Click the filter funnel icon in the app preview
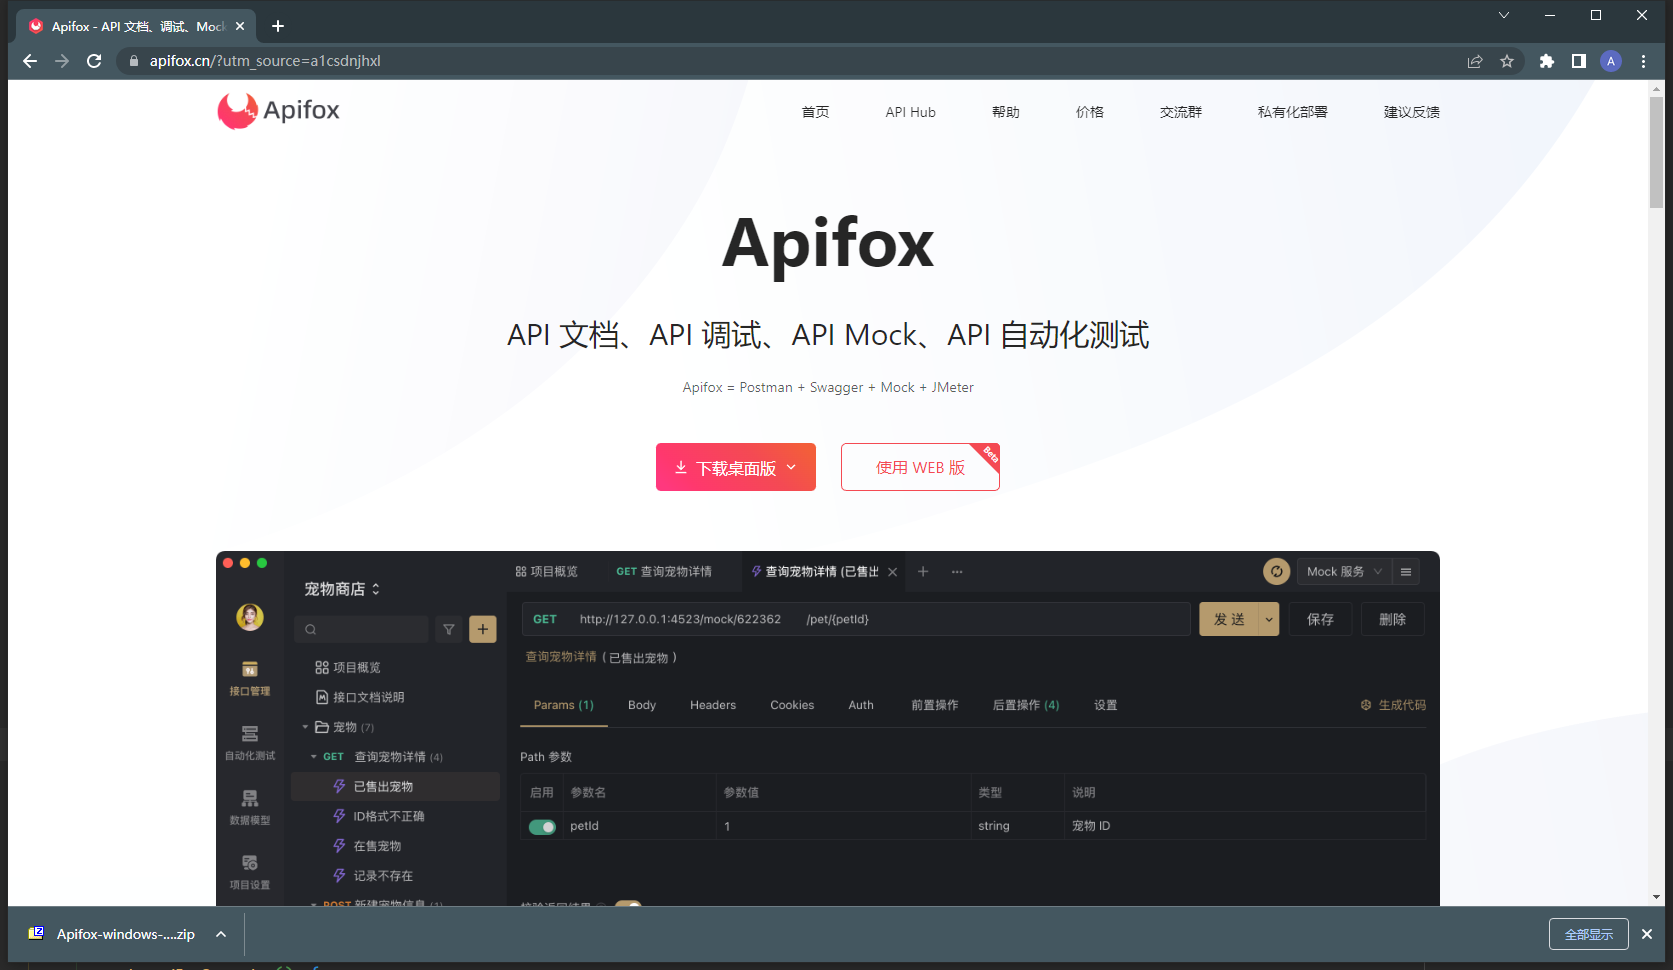This screenshot has width=1673, height=970. (449, 629)
